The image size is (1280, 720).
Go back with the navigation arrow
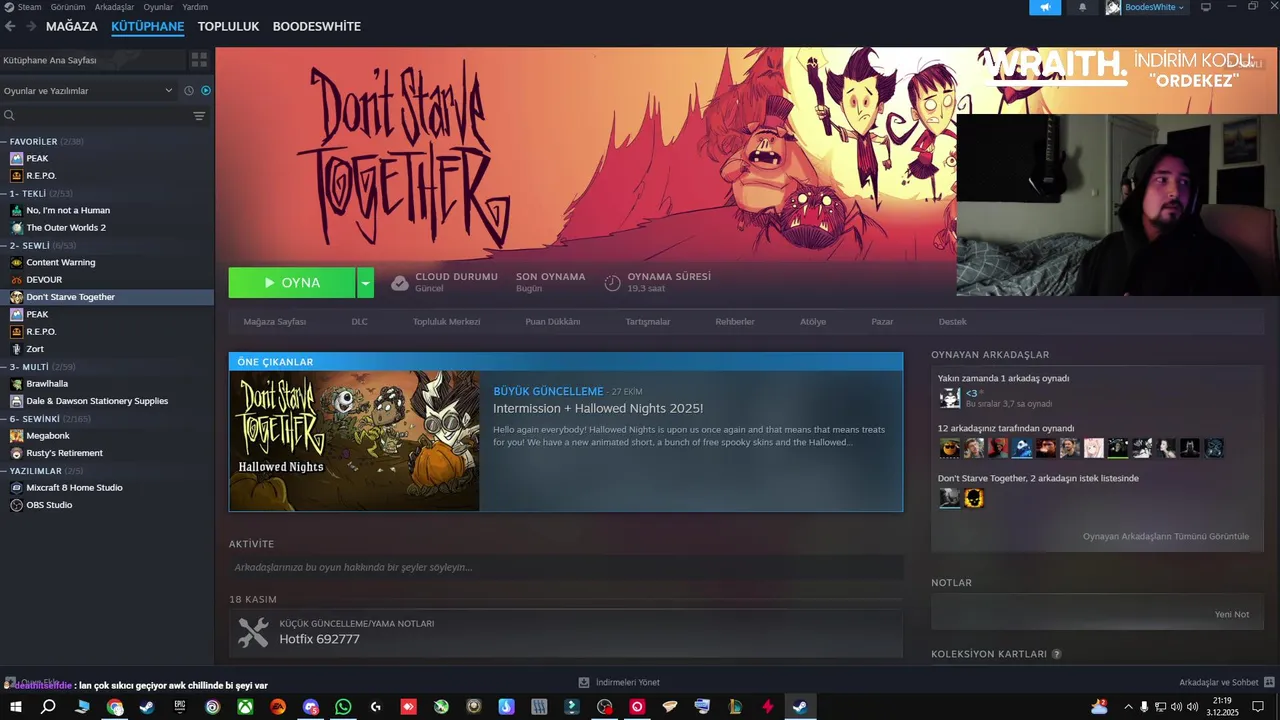coord(10,26)
